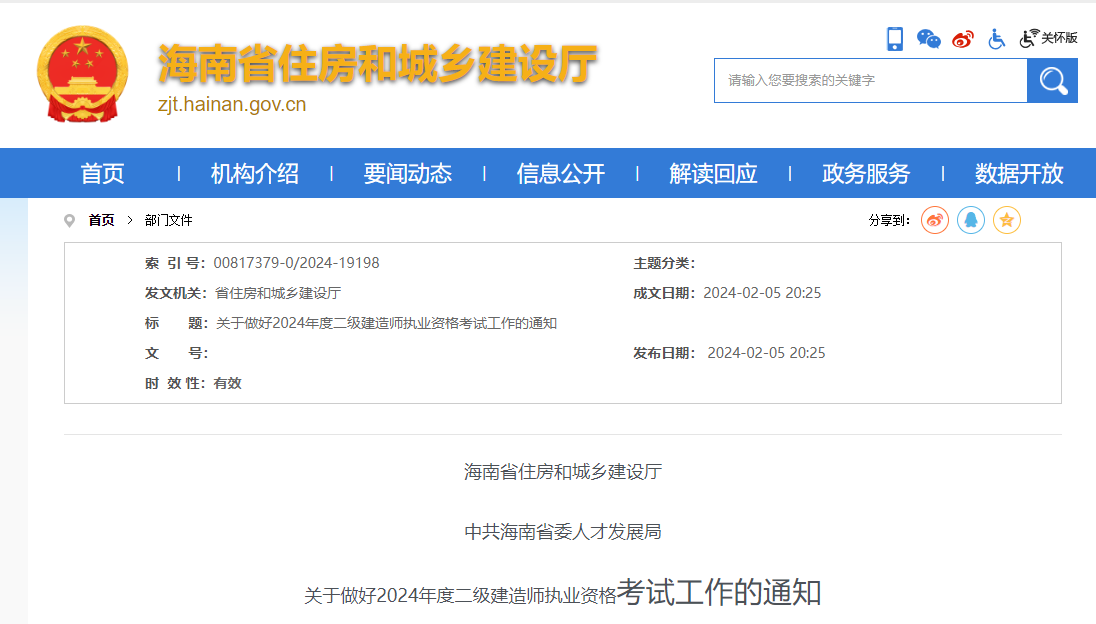The height and width of the screenshot is (624, 1096).
Task: Open the 机构介绍 navigation menu
Action: click(x=255, y=173)
